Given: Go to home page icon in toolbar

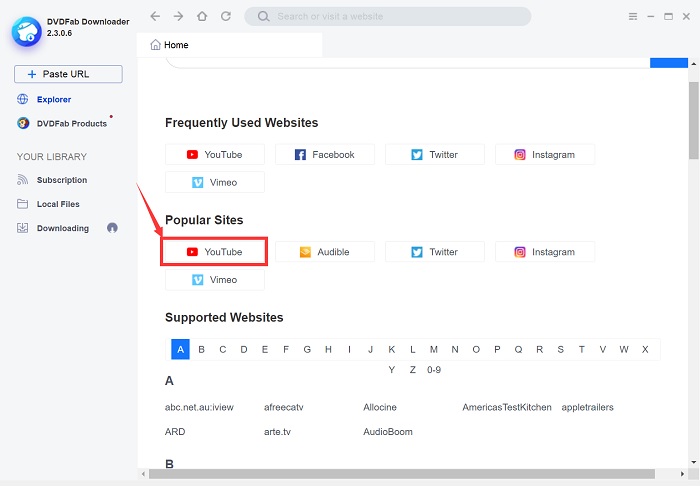Looking at the screenshot, I should pyautogui.click(x=202, y=17).
